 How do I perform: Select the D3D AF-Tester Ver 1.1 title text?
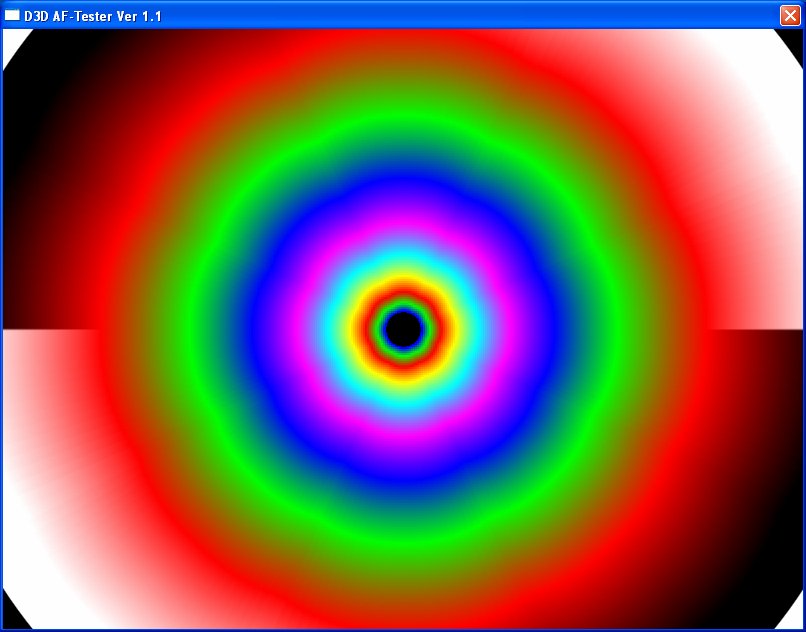[93, 16]
